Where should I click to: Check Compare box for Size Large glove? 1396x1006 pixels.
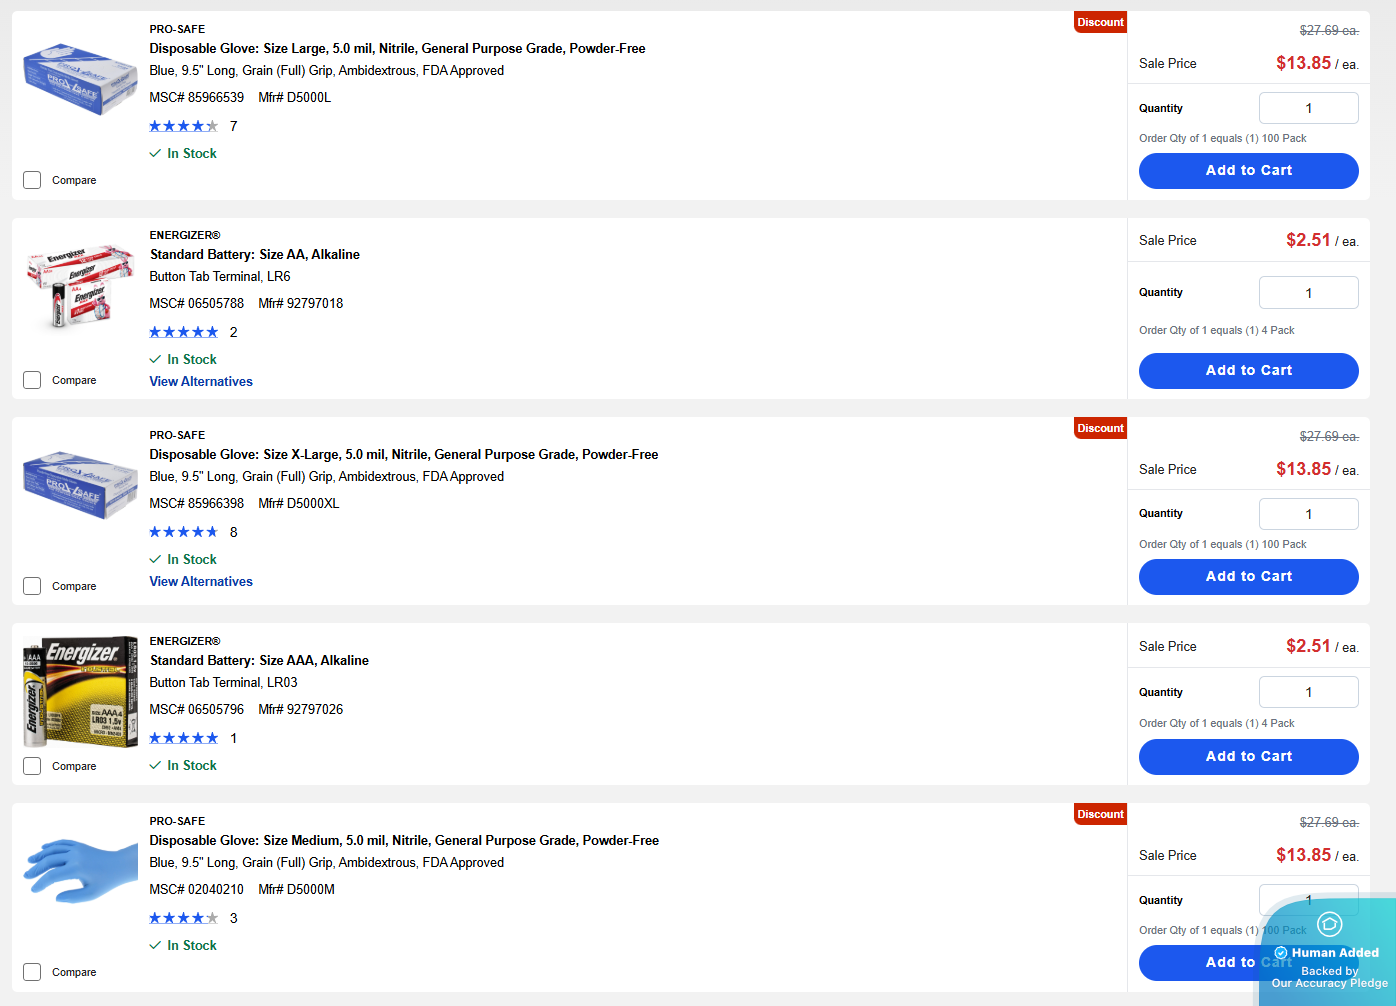point(32,180)
